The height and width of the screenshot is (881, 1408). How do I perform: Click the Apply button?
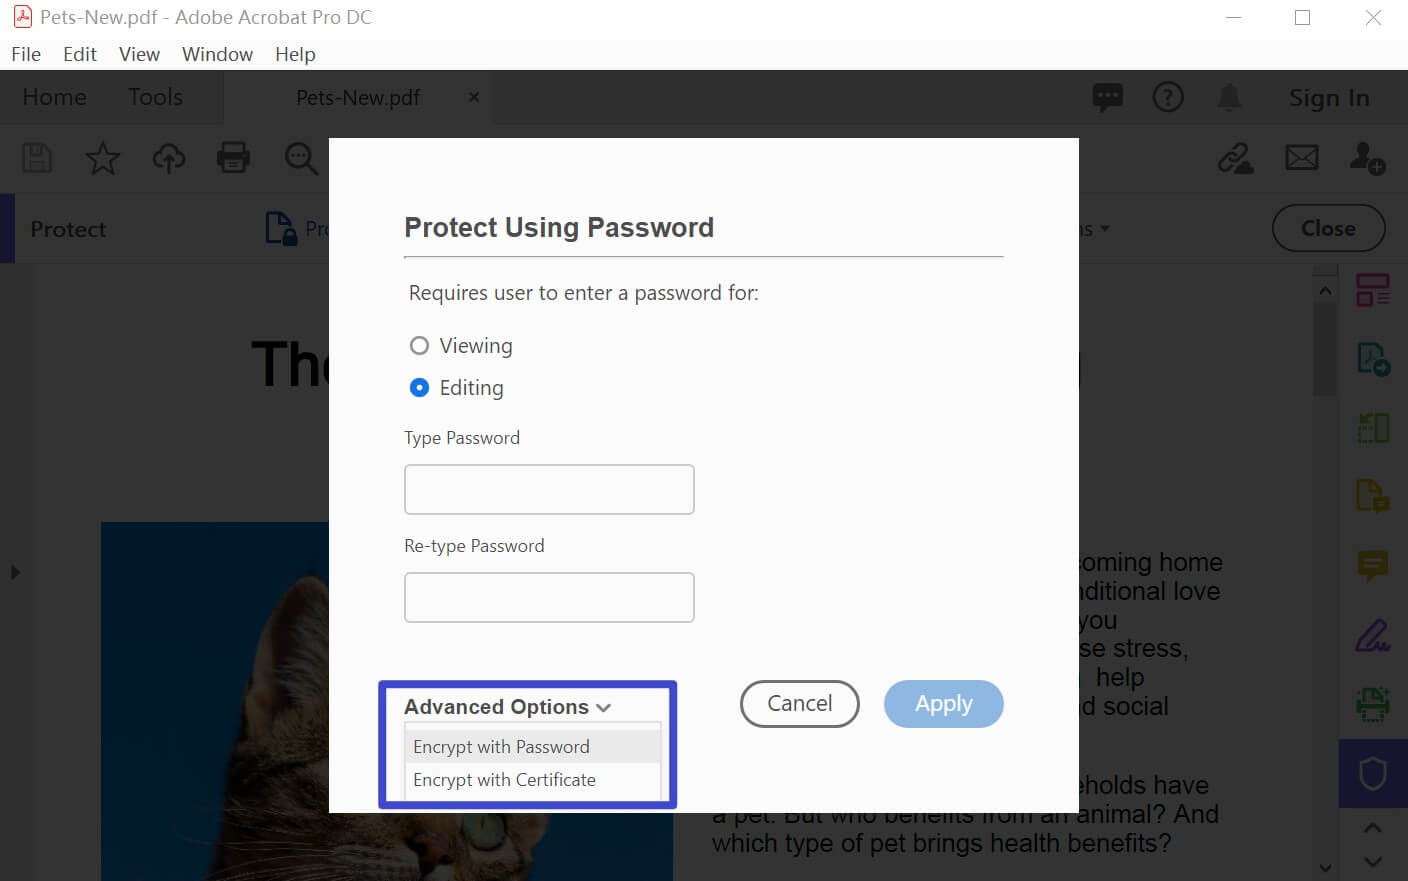click(x=943, y=704)
